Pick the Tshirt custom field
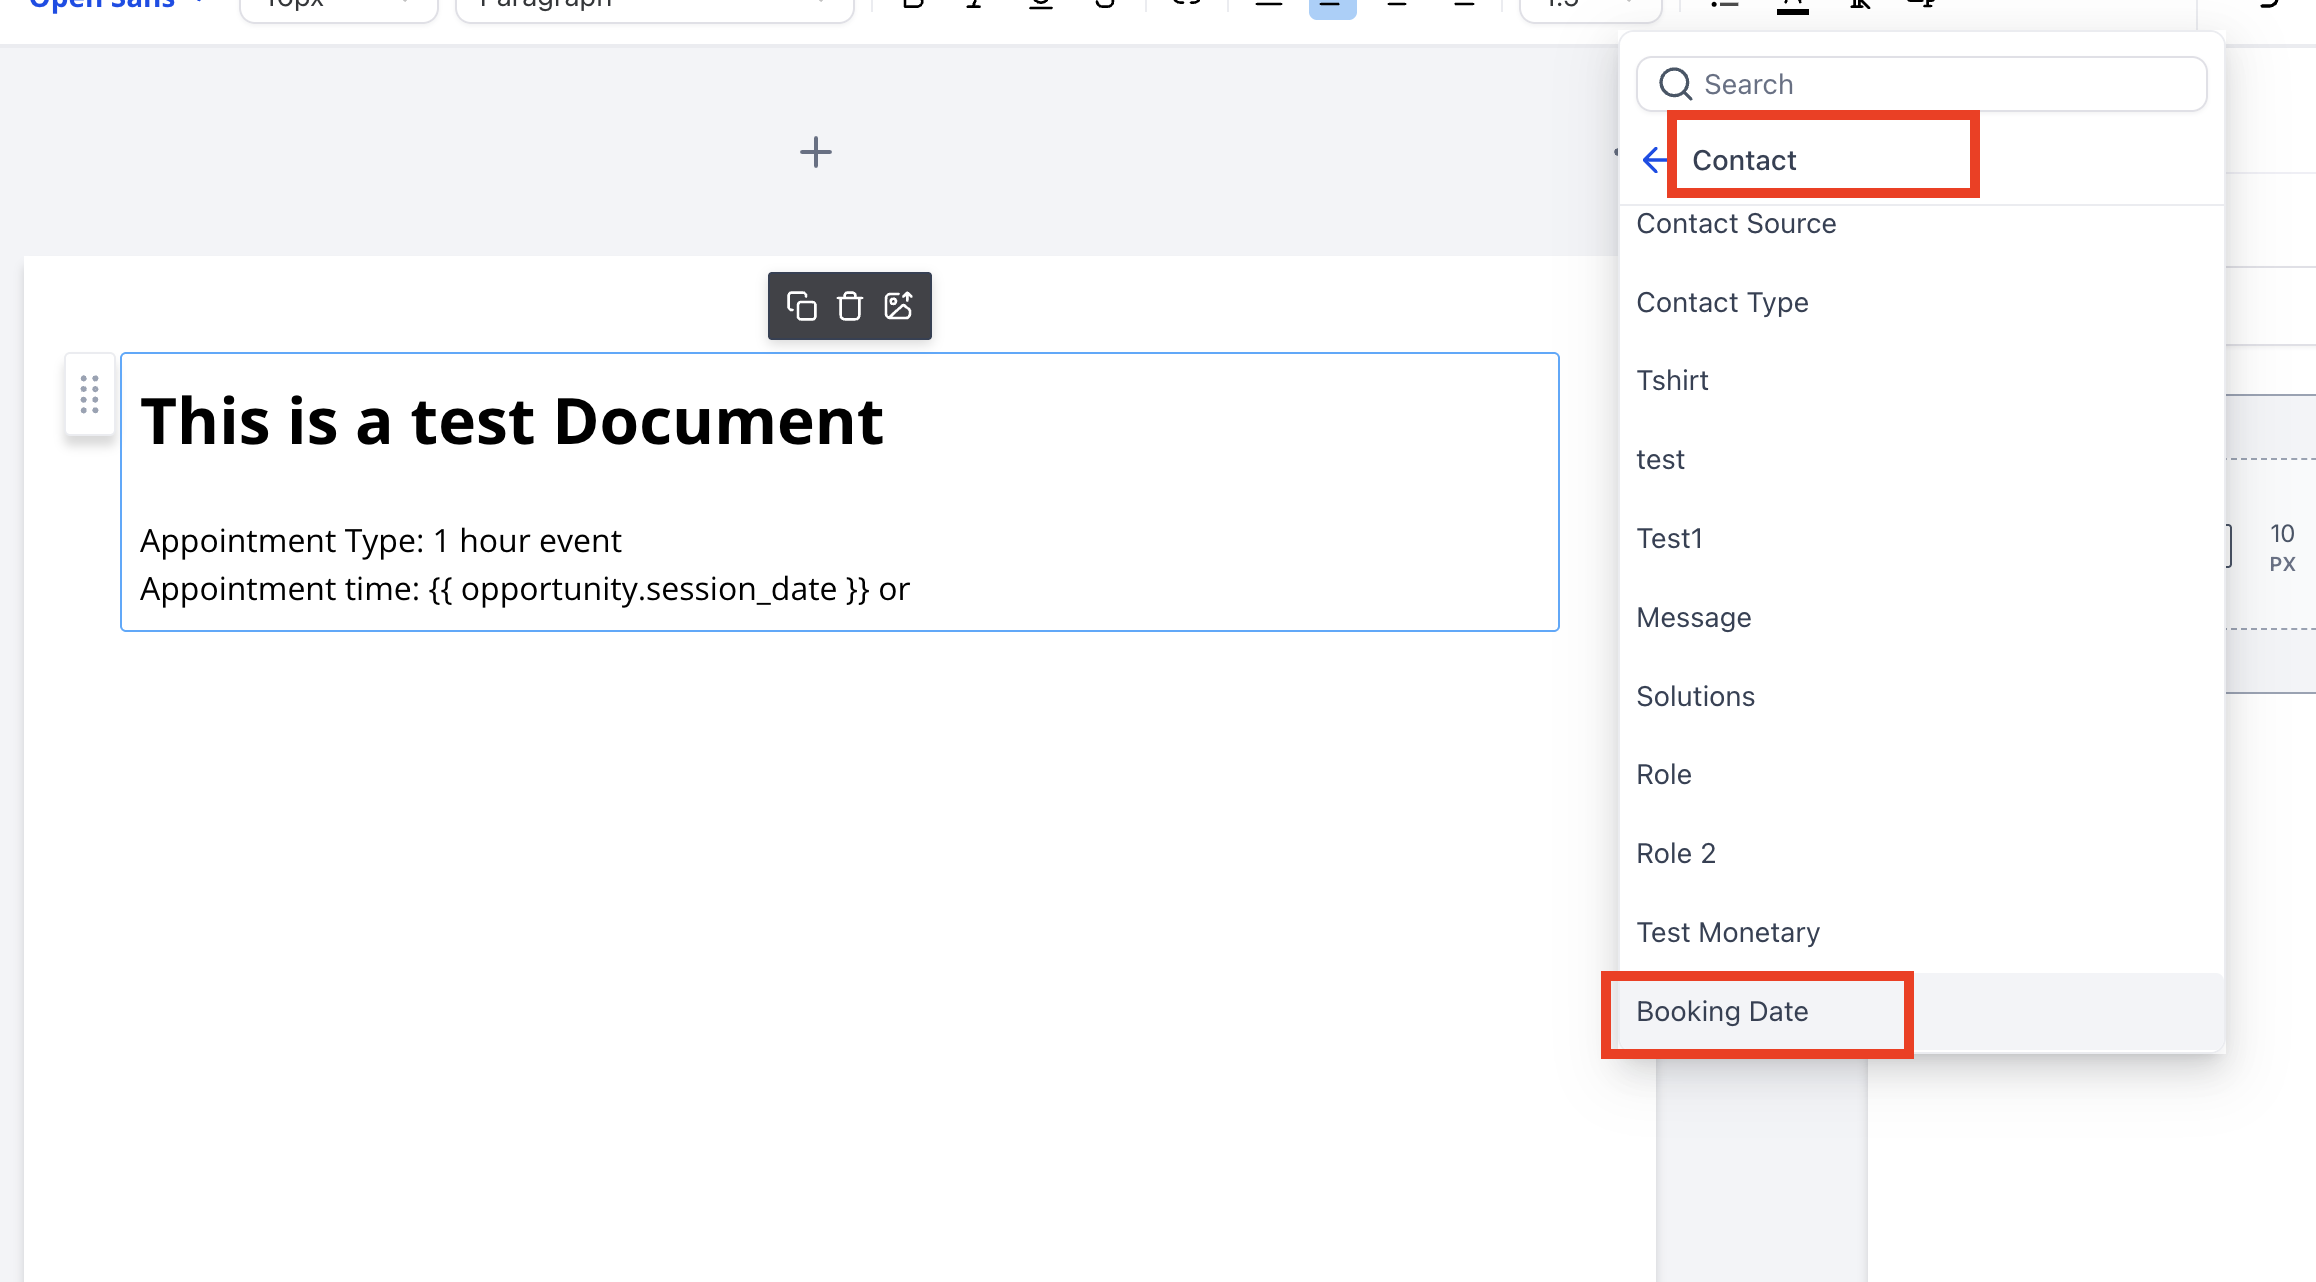The image size is (2316, 1282). pyautogui.click(x=1672, y=381)
